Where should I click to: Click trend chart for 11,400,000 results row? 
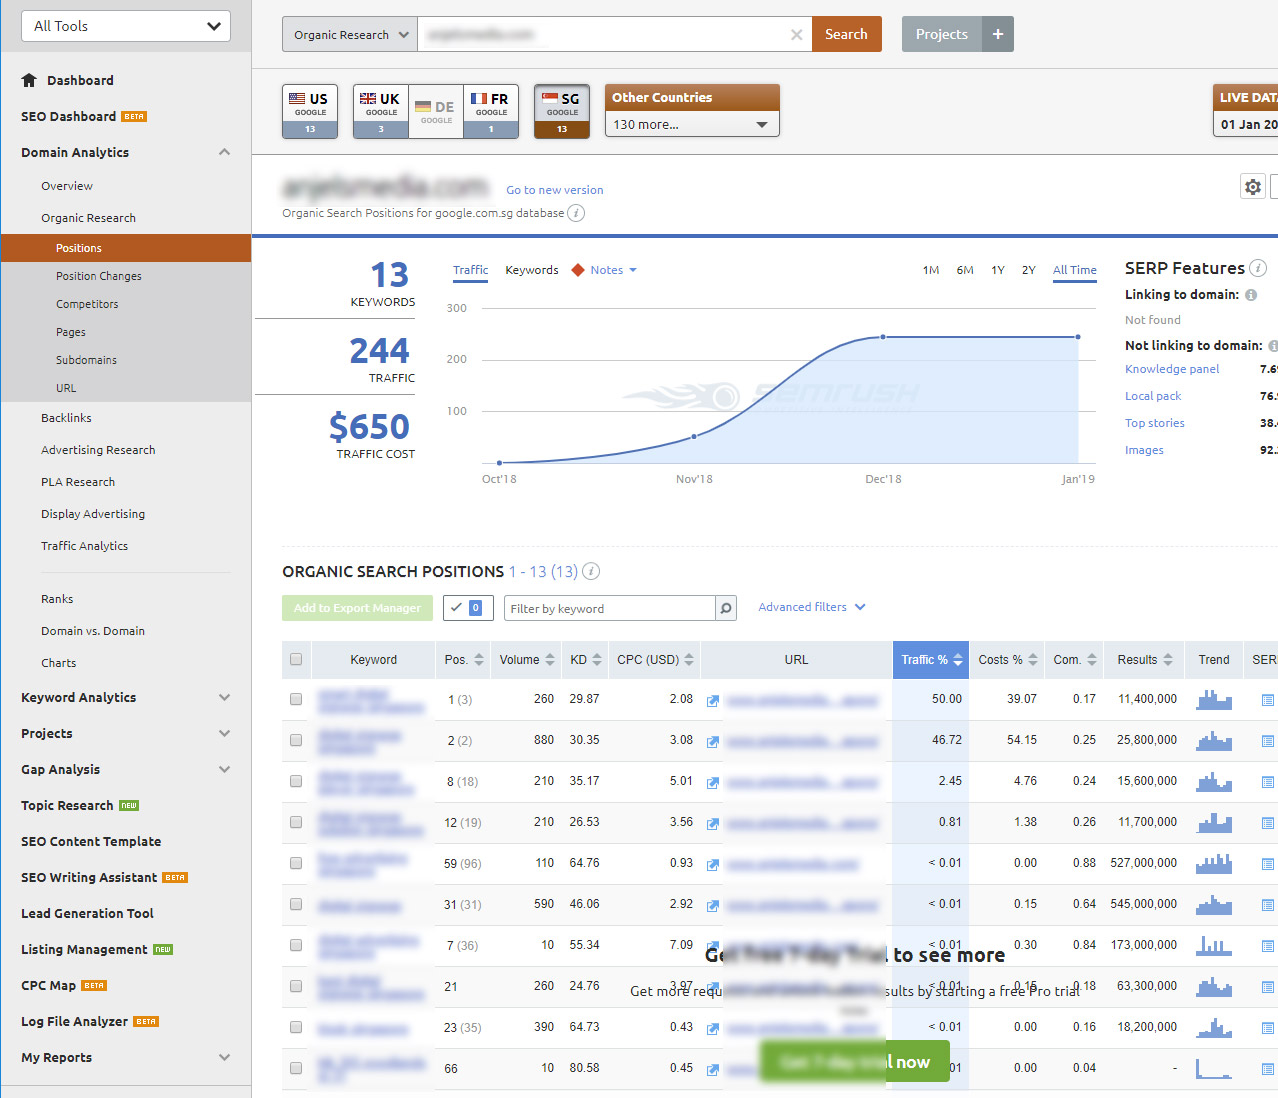(x=1214, y=699)
